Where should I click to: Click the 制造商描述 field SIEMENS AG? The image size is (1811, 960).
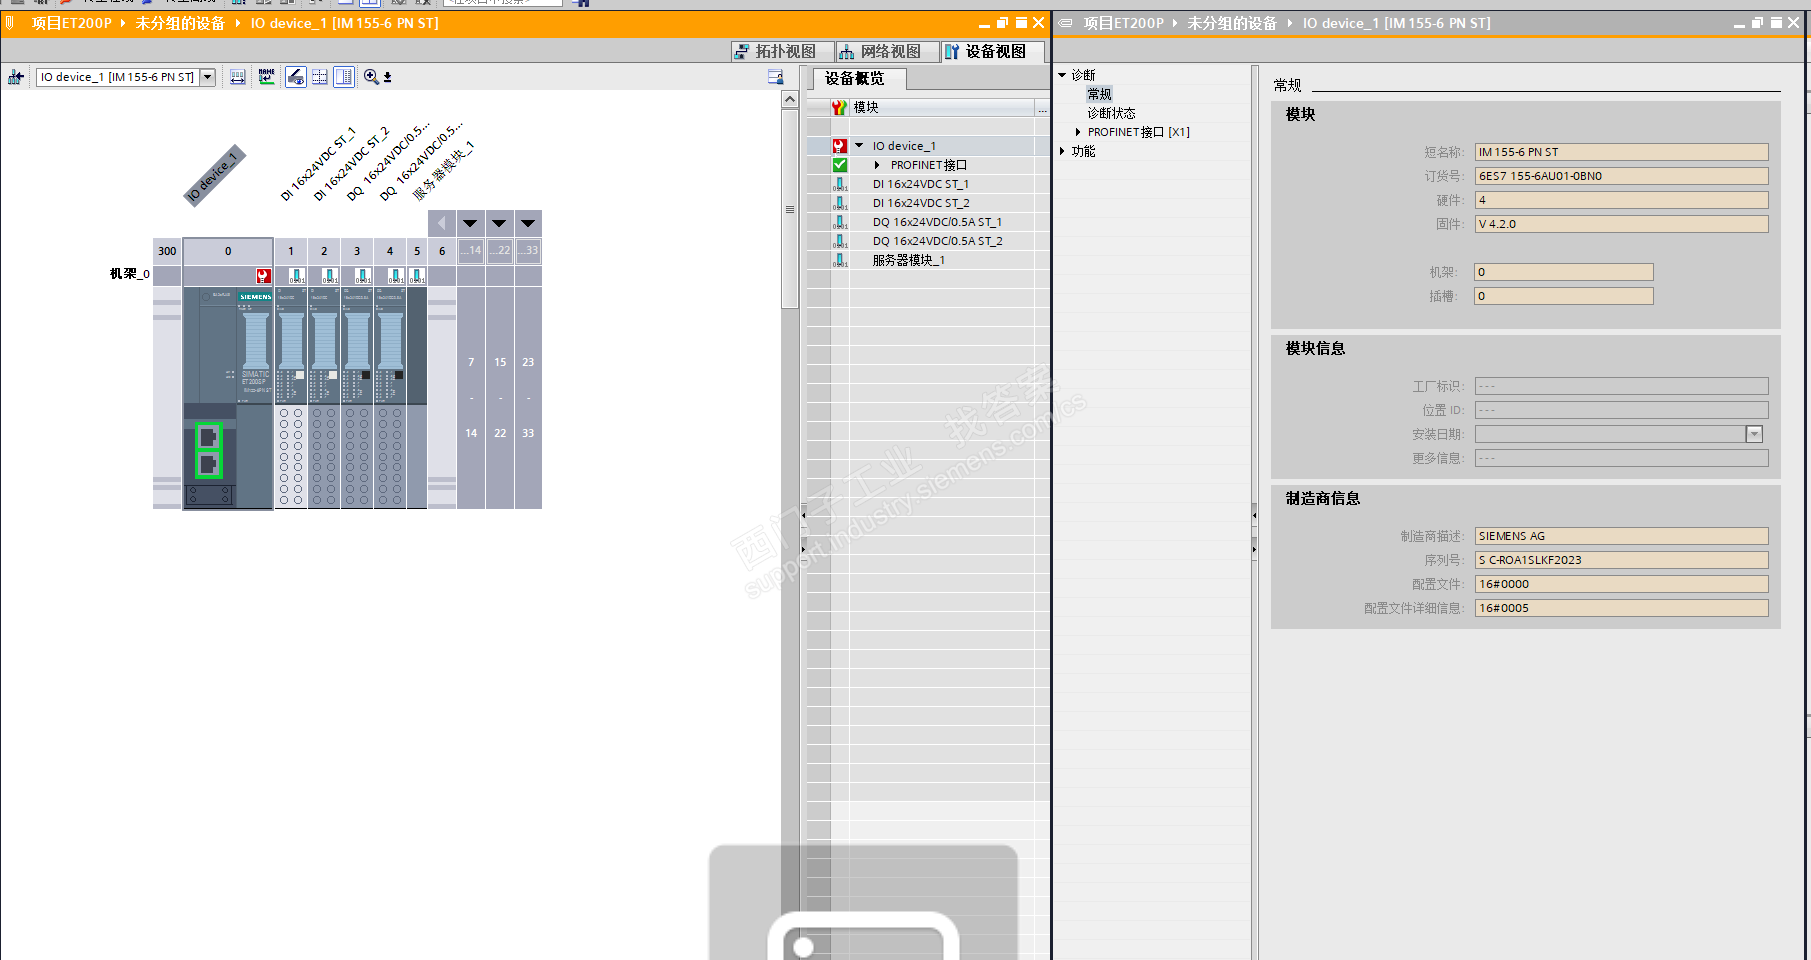click(1621, 536)
